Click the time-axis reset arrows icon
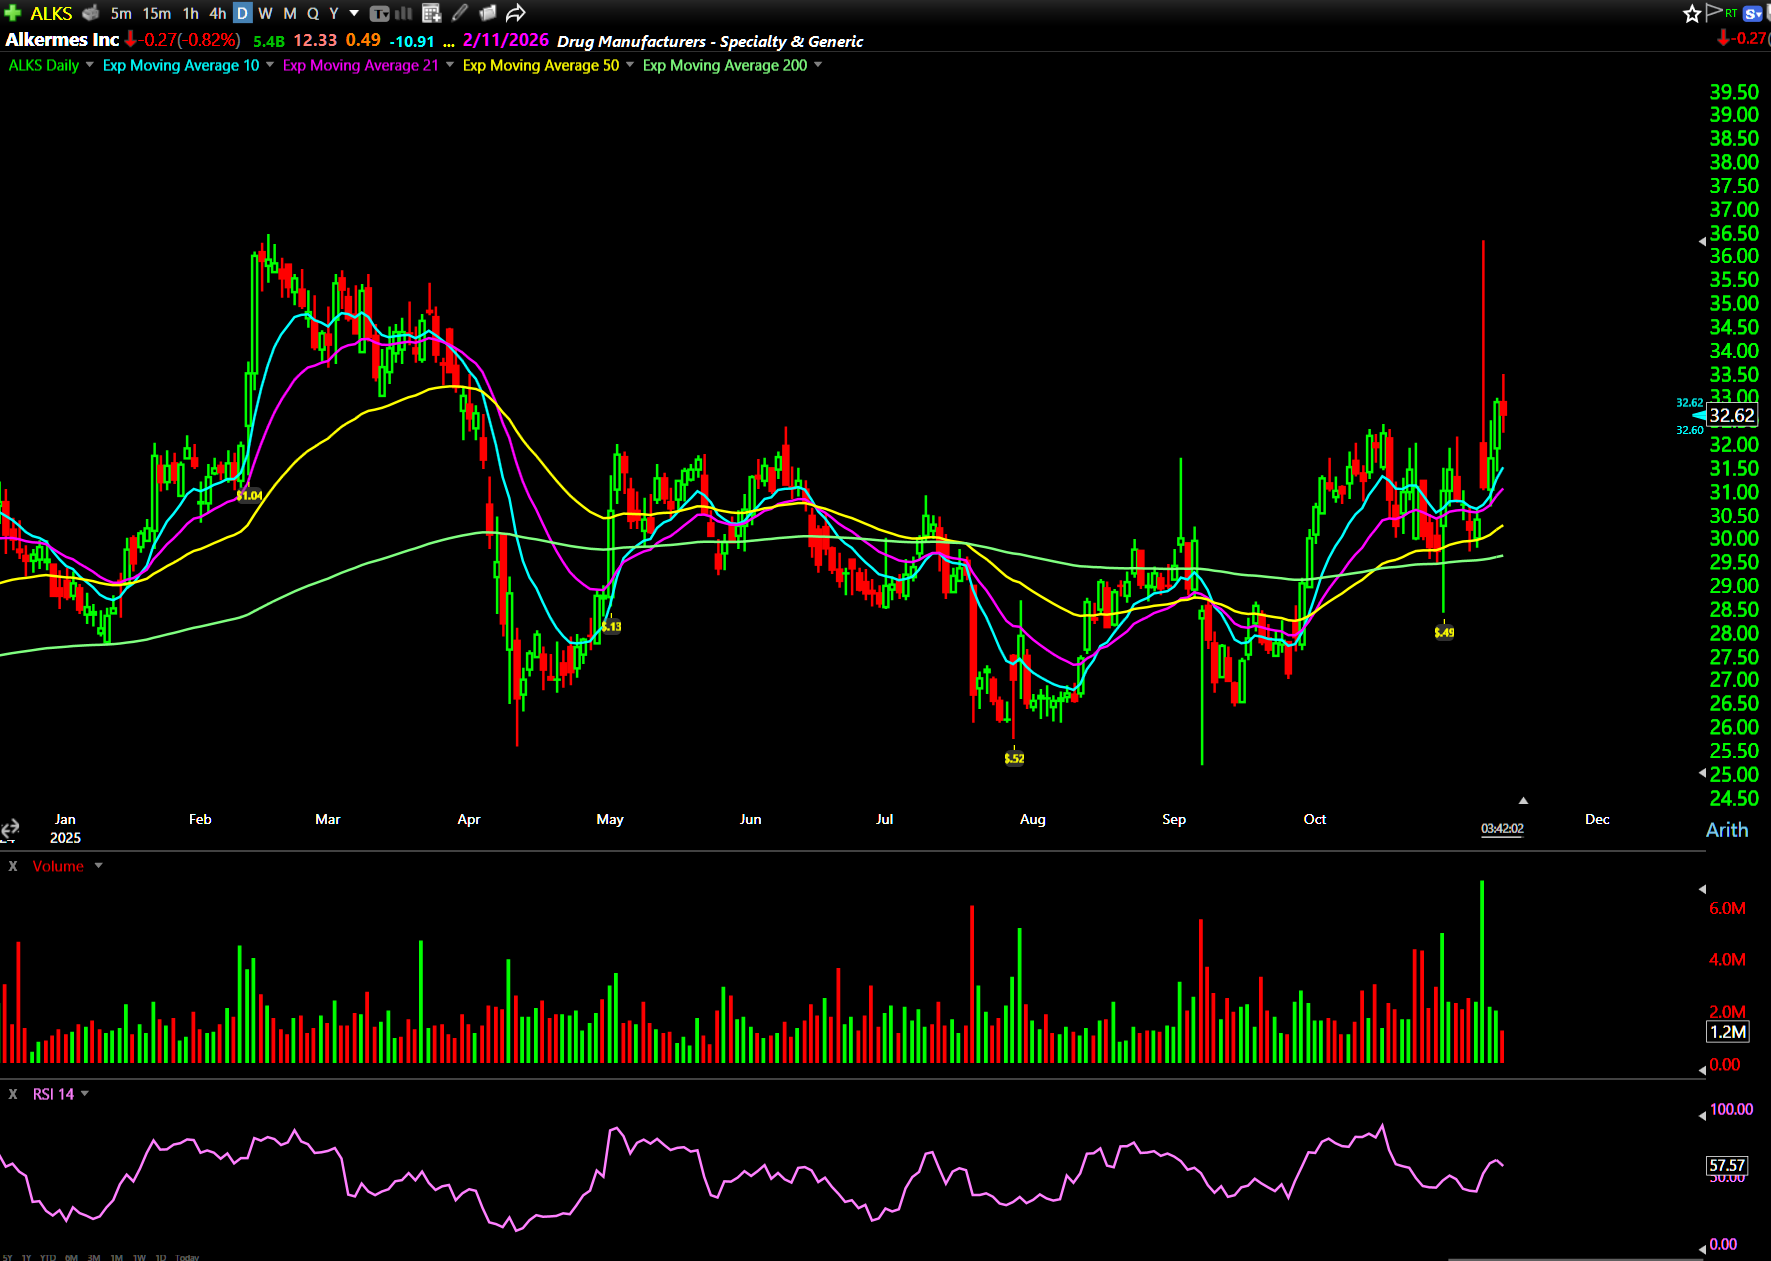This screenshot has width=1771, height=1261. coord(10,829)
